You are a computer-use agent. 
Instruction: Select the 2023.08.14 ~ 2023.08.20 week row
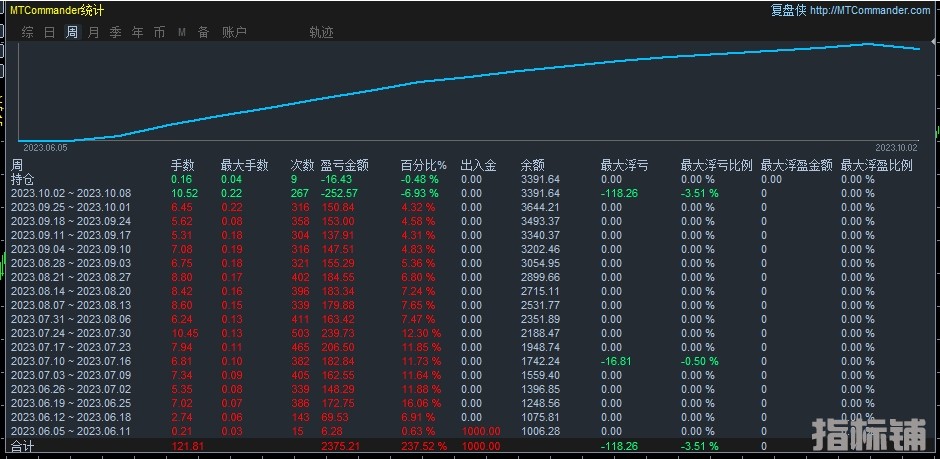click(x=71, y=291)
